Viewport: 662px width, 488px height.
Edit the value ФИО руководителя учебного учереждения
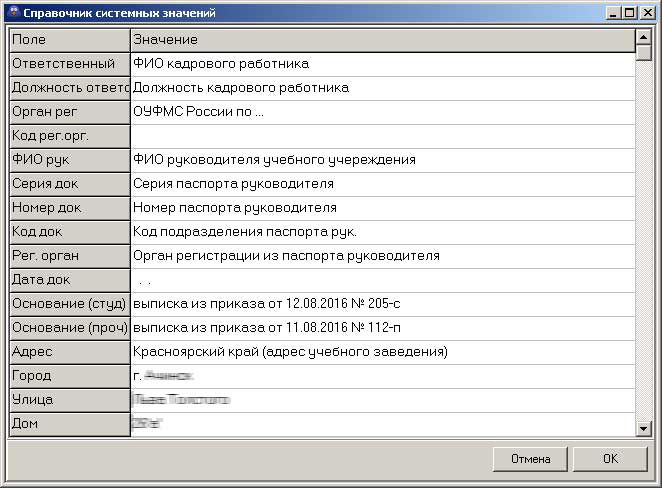383,160
